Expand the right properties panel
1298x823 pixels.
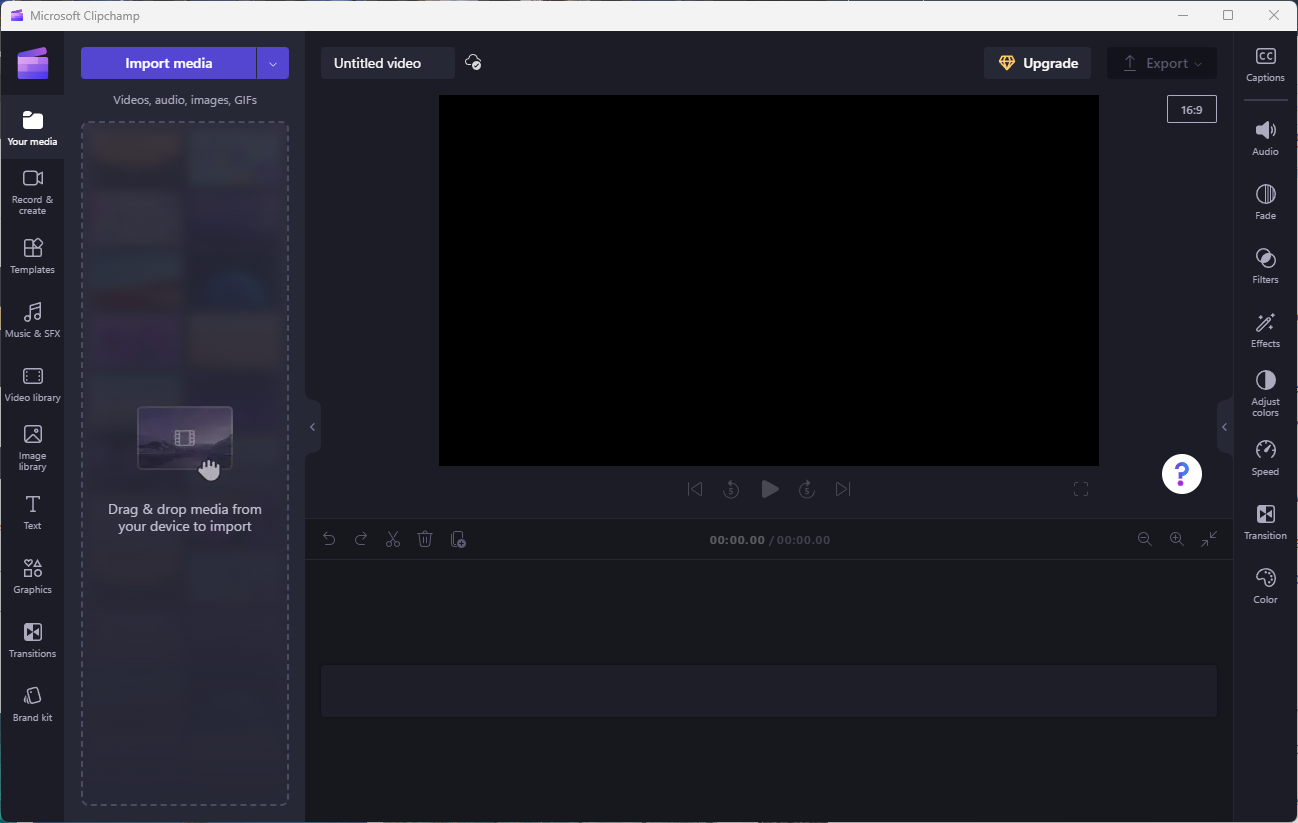pyautogui.click(x=1224, y=427)
